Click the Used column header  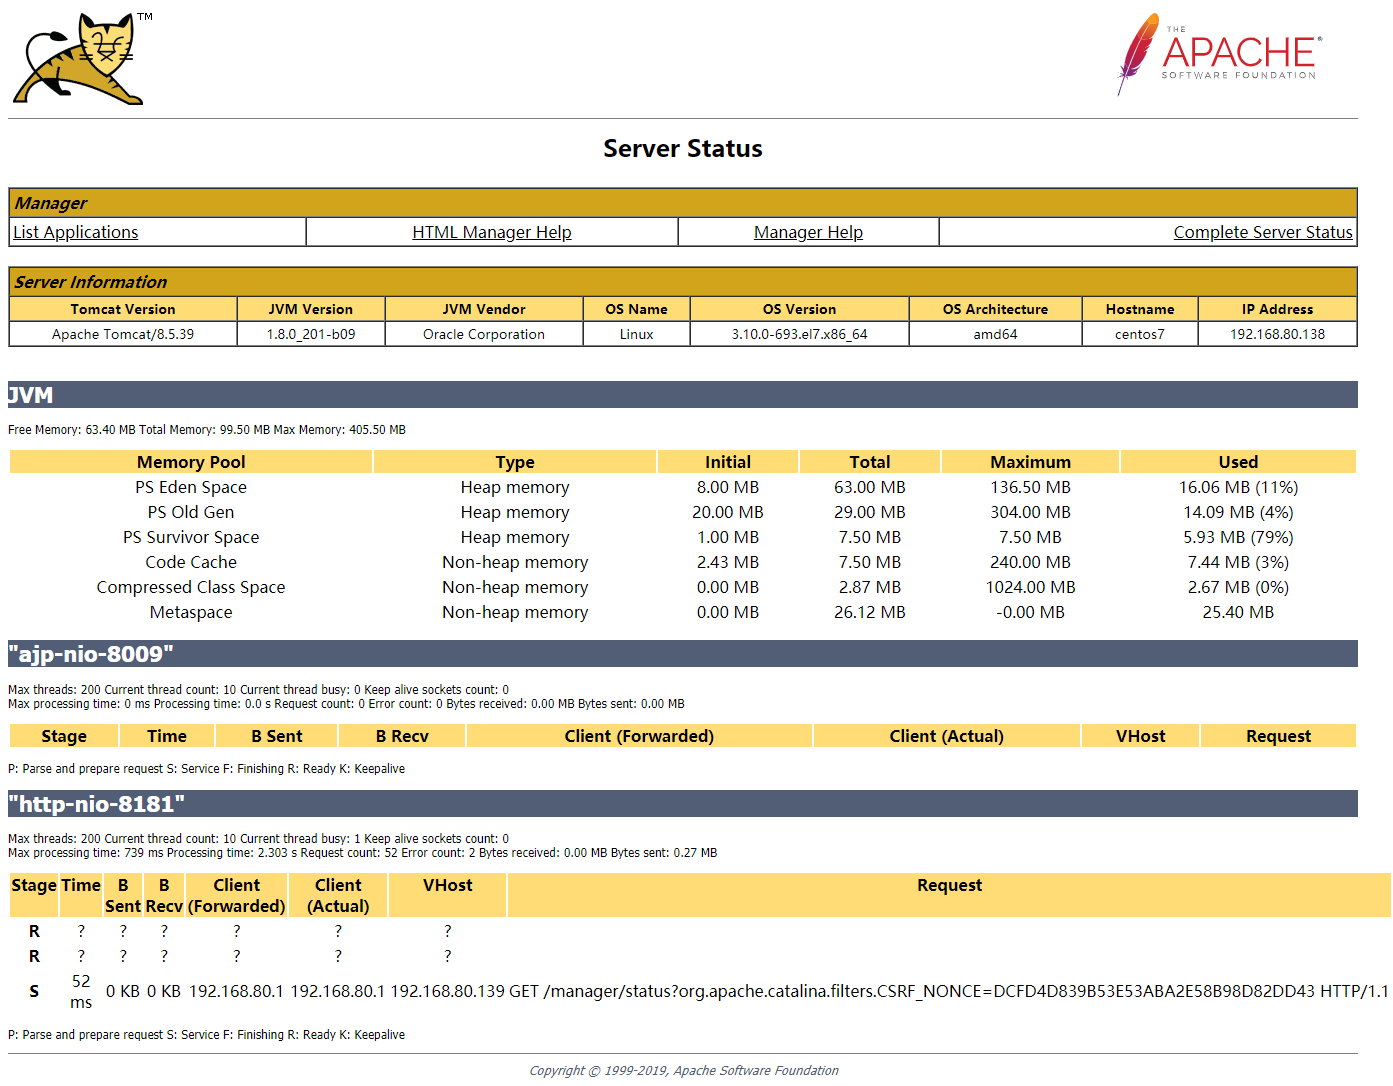1238,462
